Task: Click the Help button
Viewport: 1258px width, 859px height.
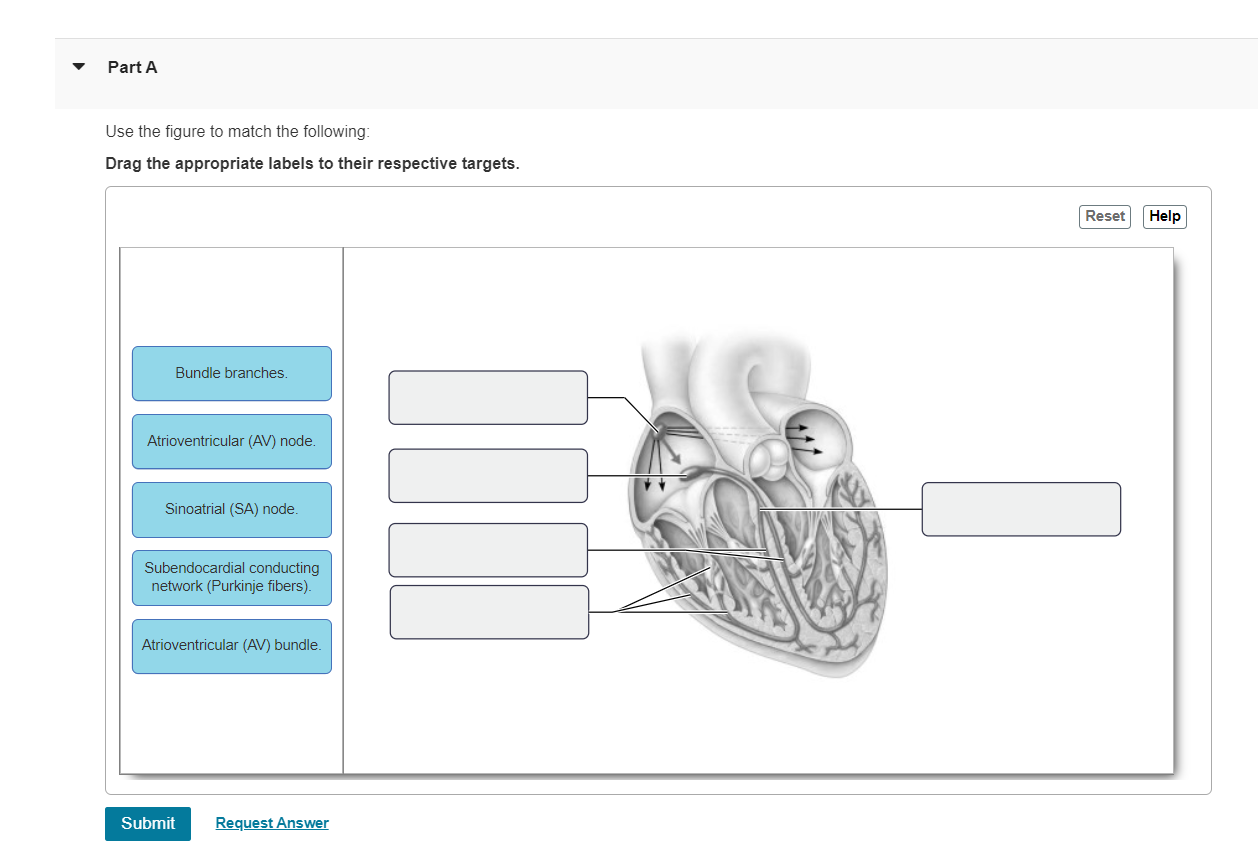Action: coord(1164,216)
